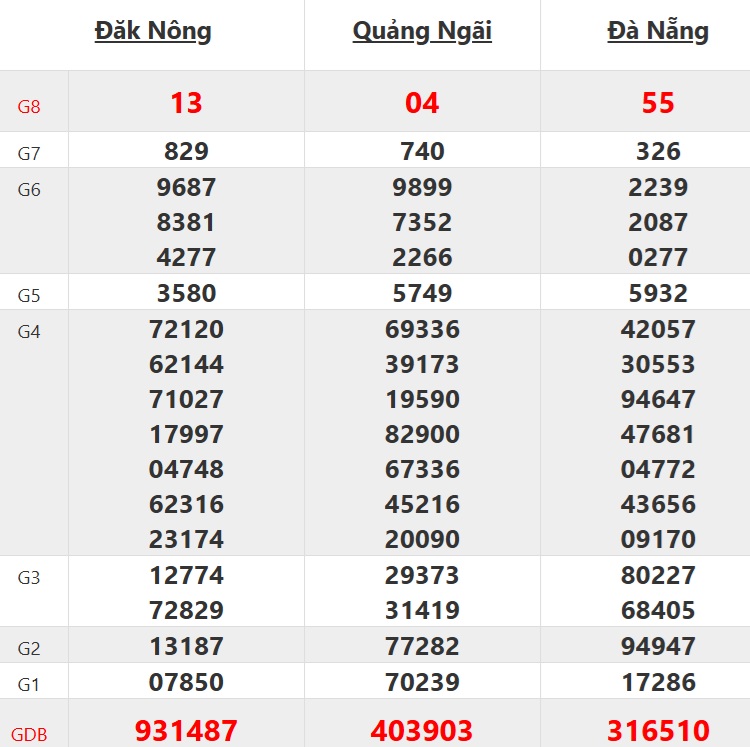Open the Đăk Nông province link
750x747 pixels.
point(153,31)
